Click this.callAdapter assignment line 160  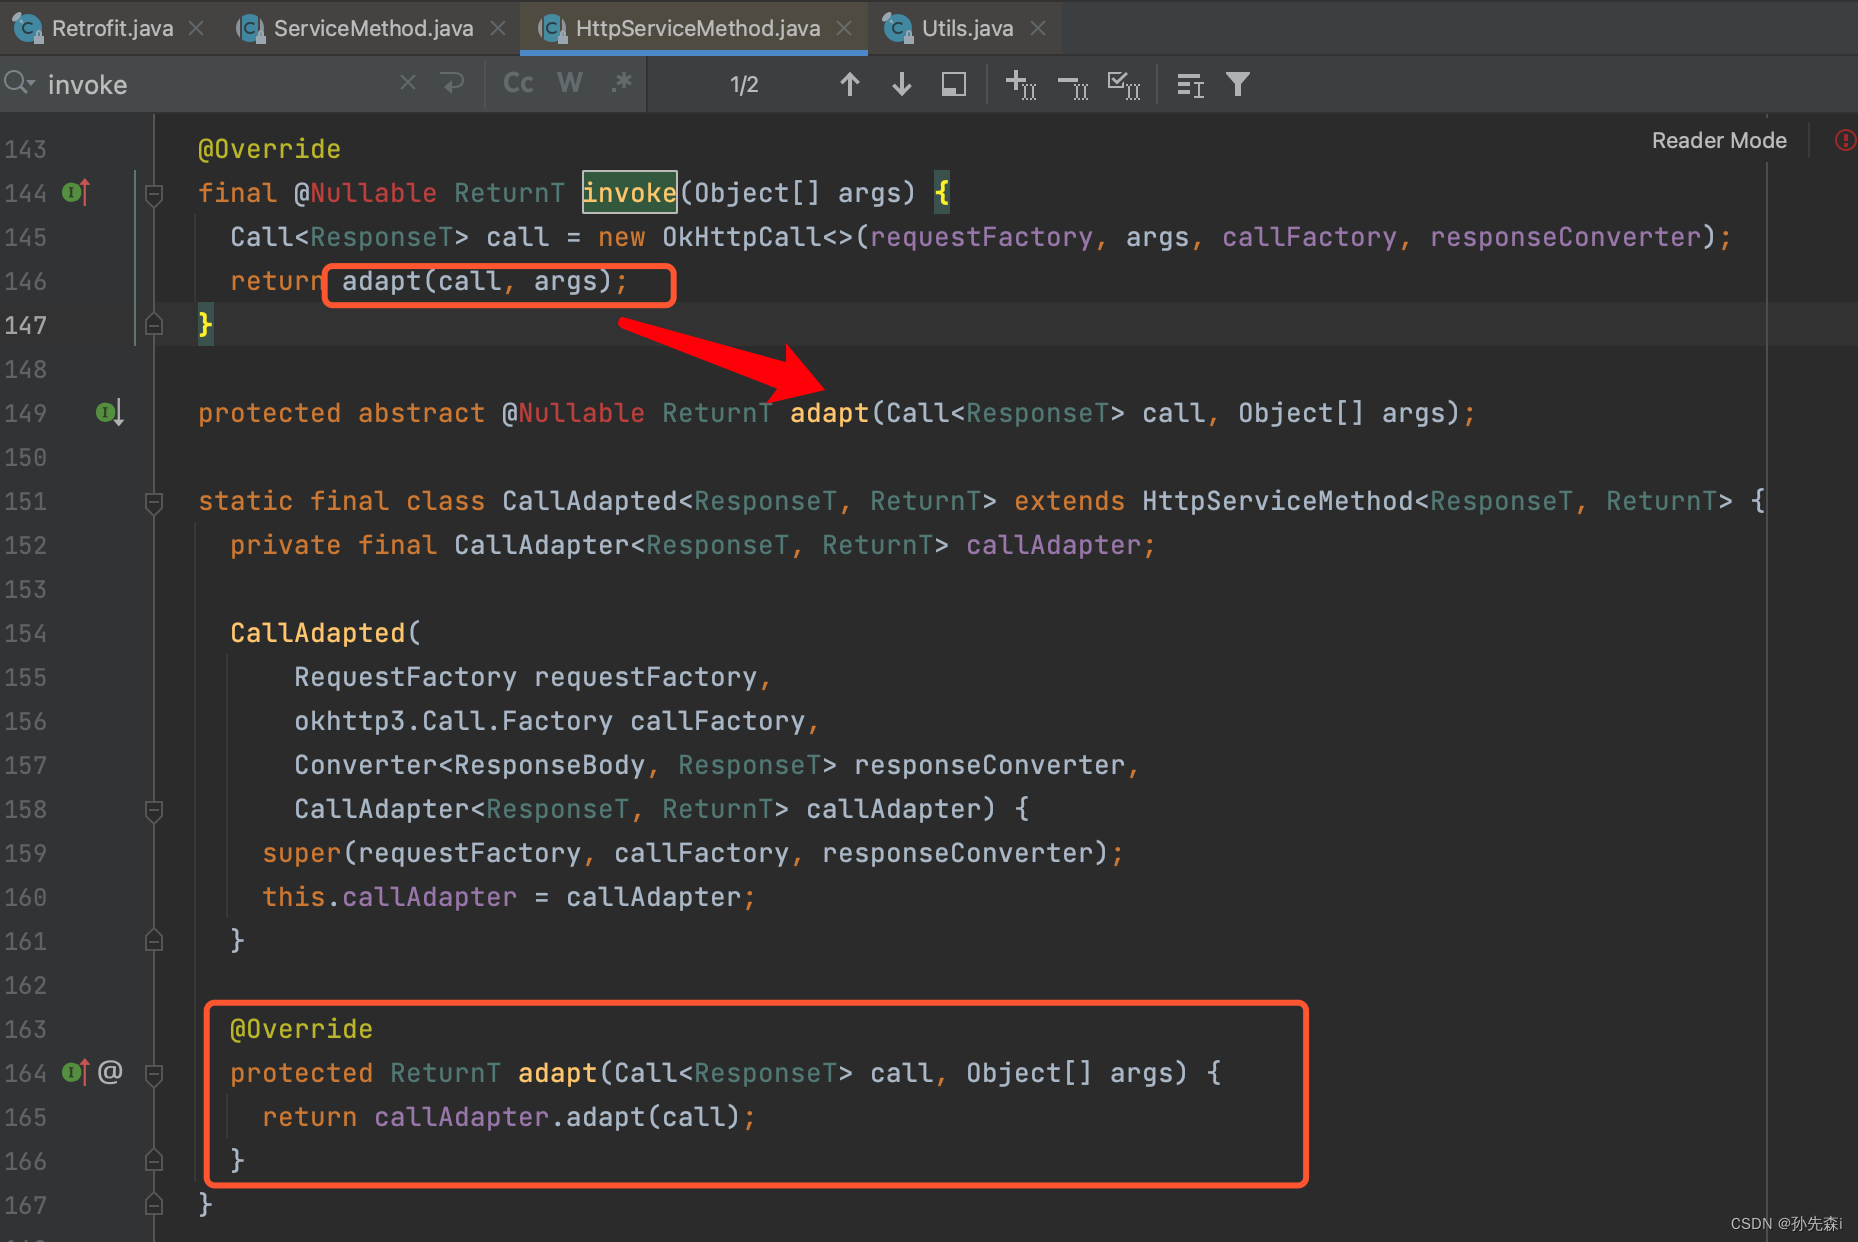coord(508,897)
